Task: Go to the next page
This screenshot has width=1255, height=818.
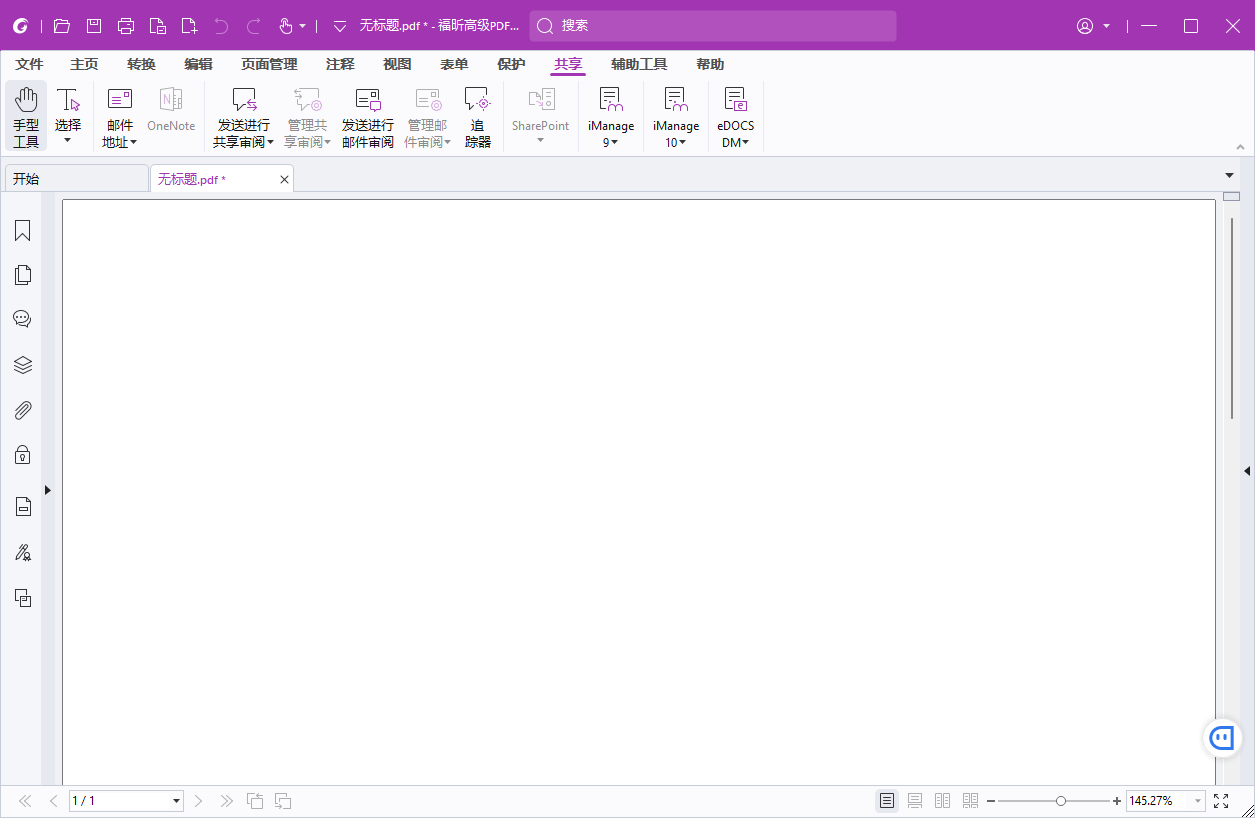Action: [198, 801]
